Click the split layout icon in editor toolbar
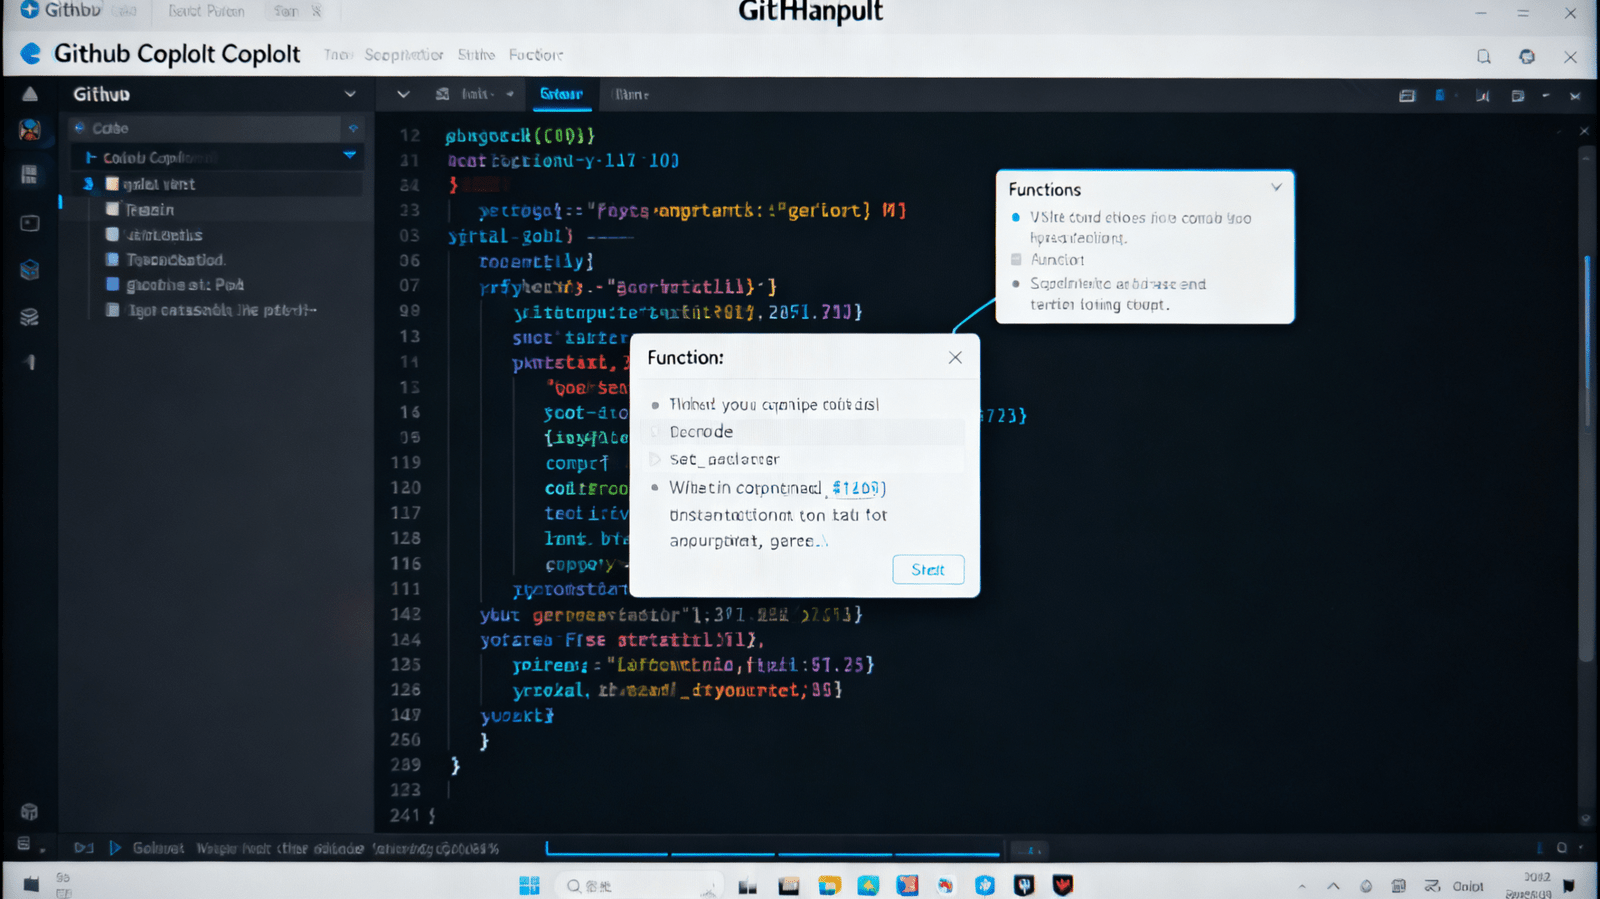Viewport: 1600px width, 899px height. (x=1407, y=96)
